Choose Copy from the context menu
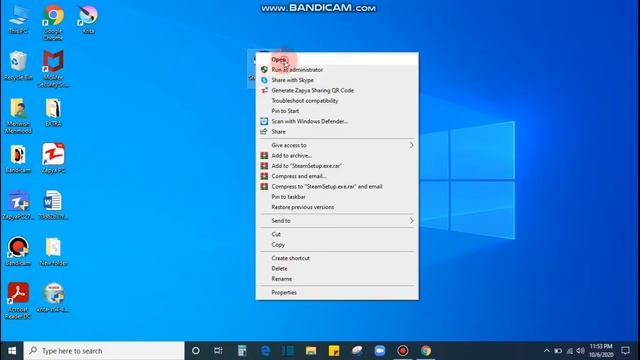Viewport: 640px width, 360px height. tap(337, 244)
